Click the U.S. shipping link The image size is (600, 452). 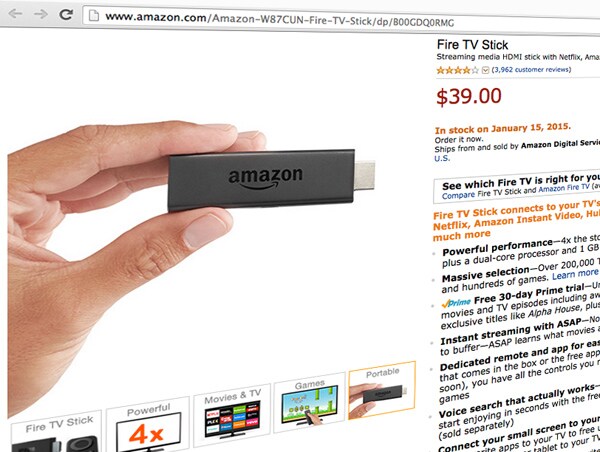442,158
